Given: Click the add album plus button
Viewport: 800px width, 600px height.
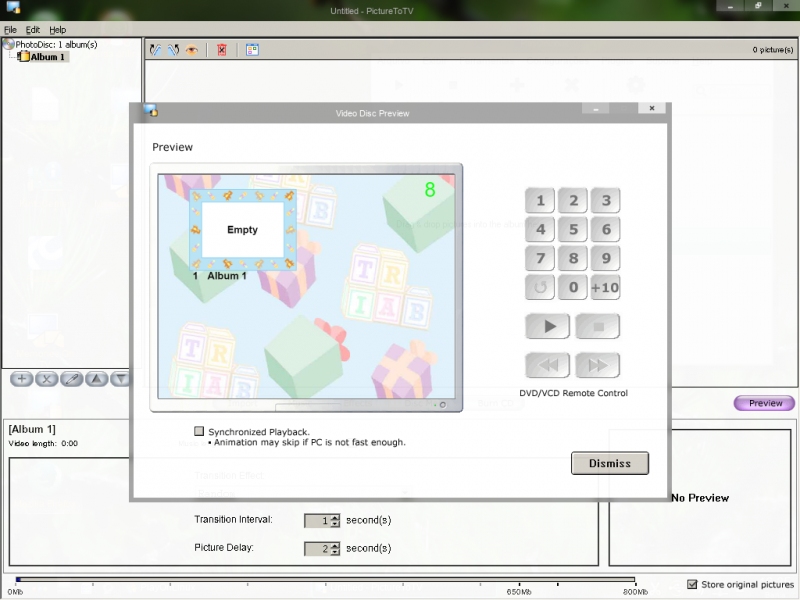Looking at the screenshot, I should coord(21,379).
